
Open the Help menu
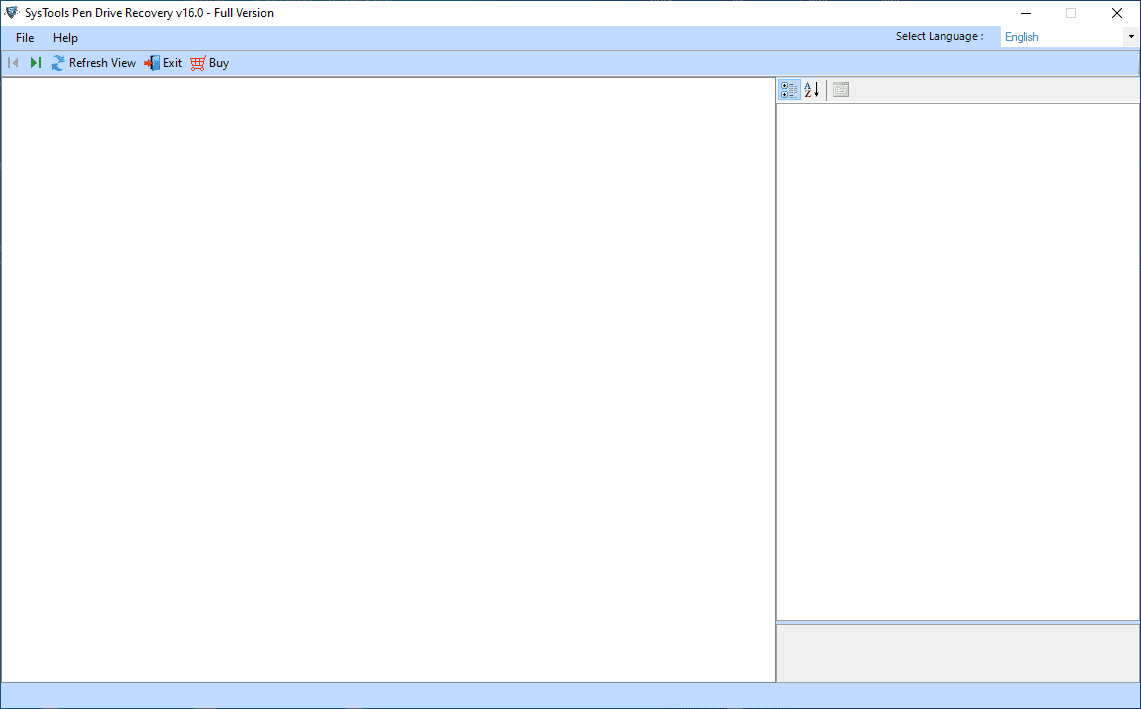(x=65, y=38)
